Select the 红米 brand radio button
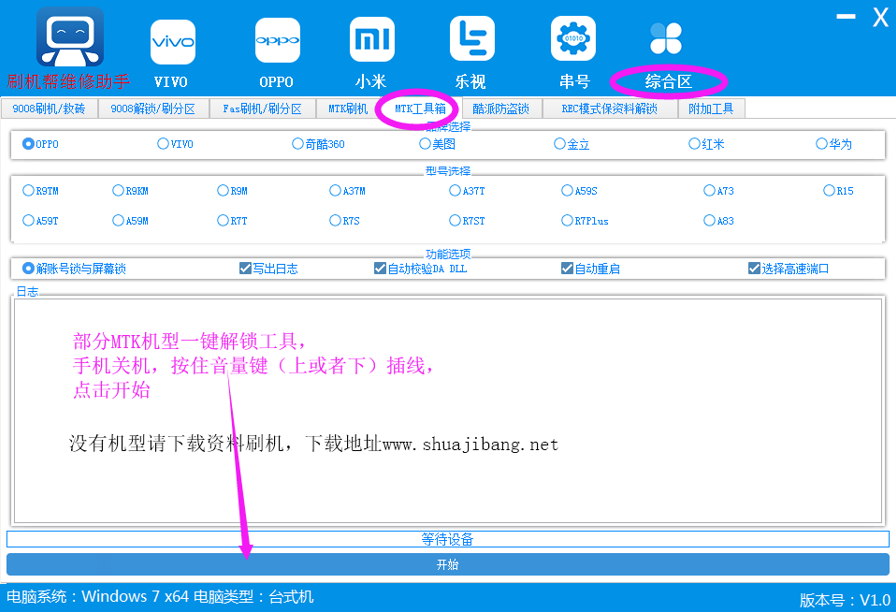This screenshot has width=896, height=612. (x=694, y=144)
